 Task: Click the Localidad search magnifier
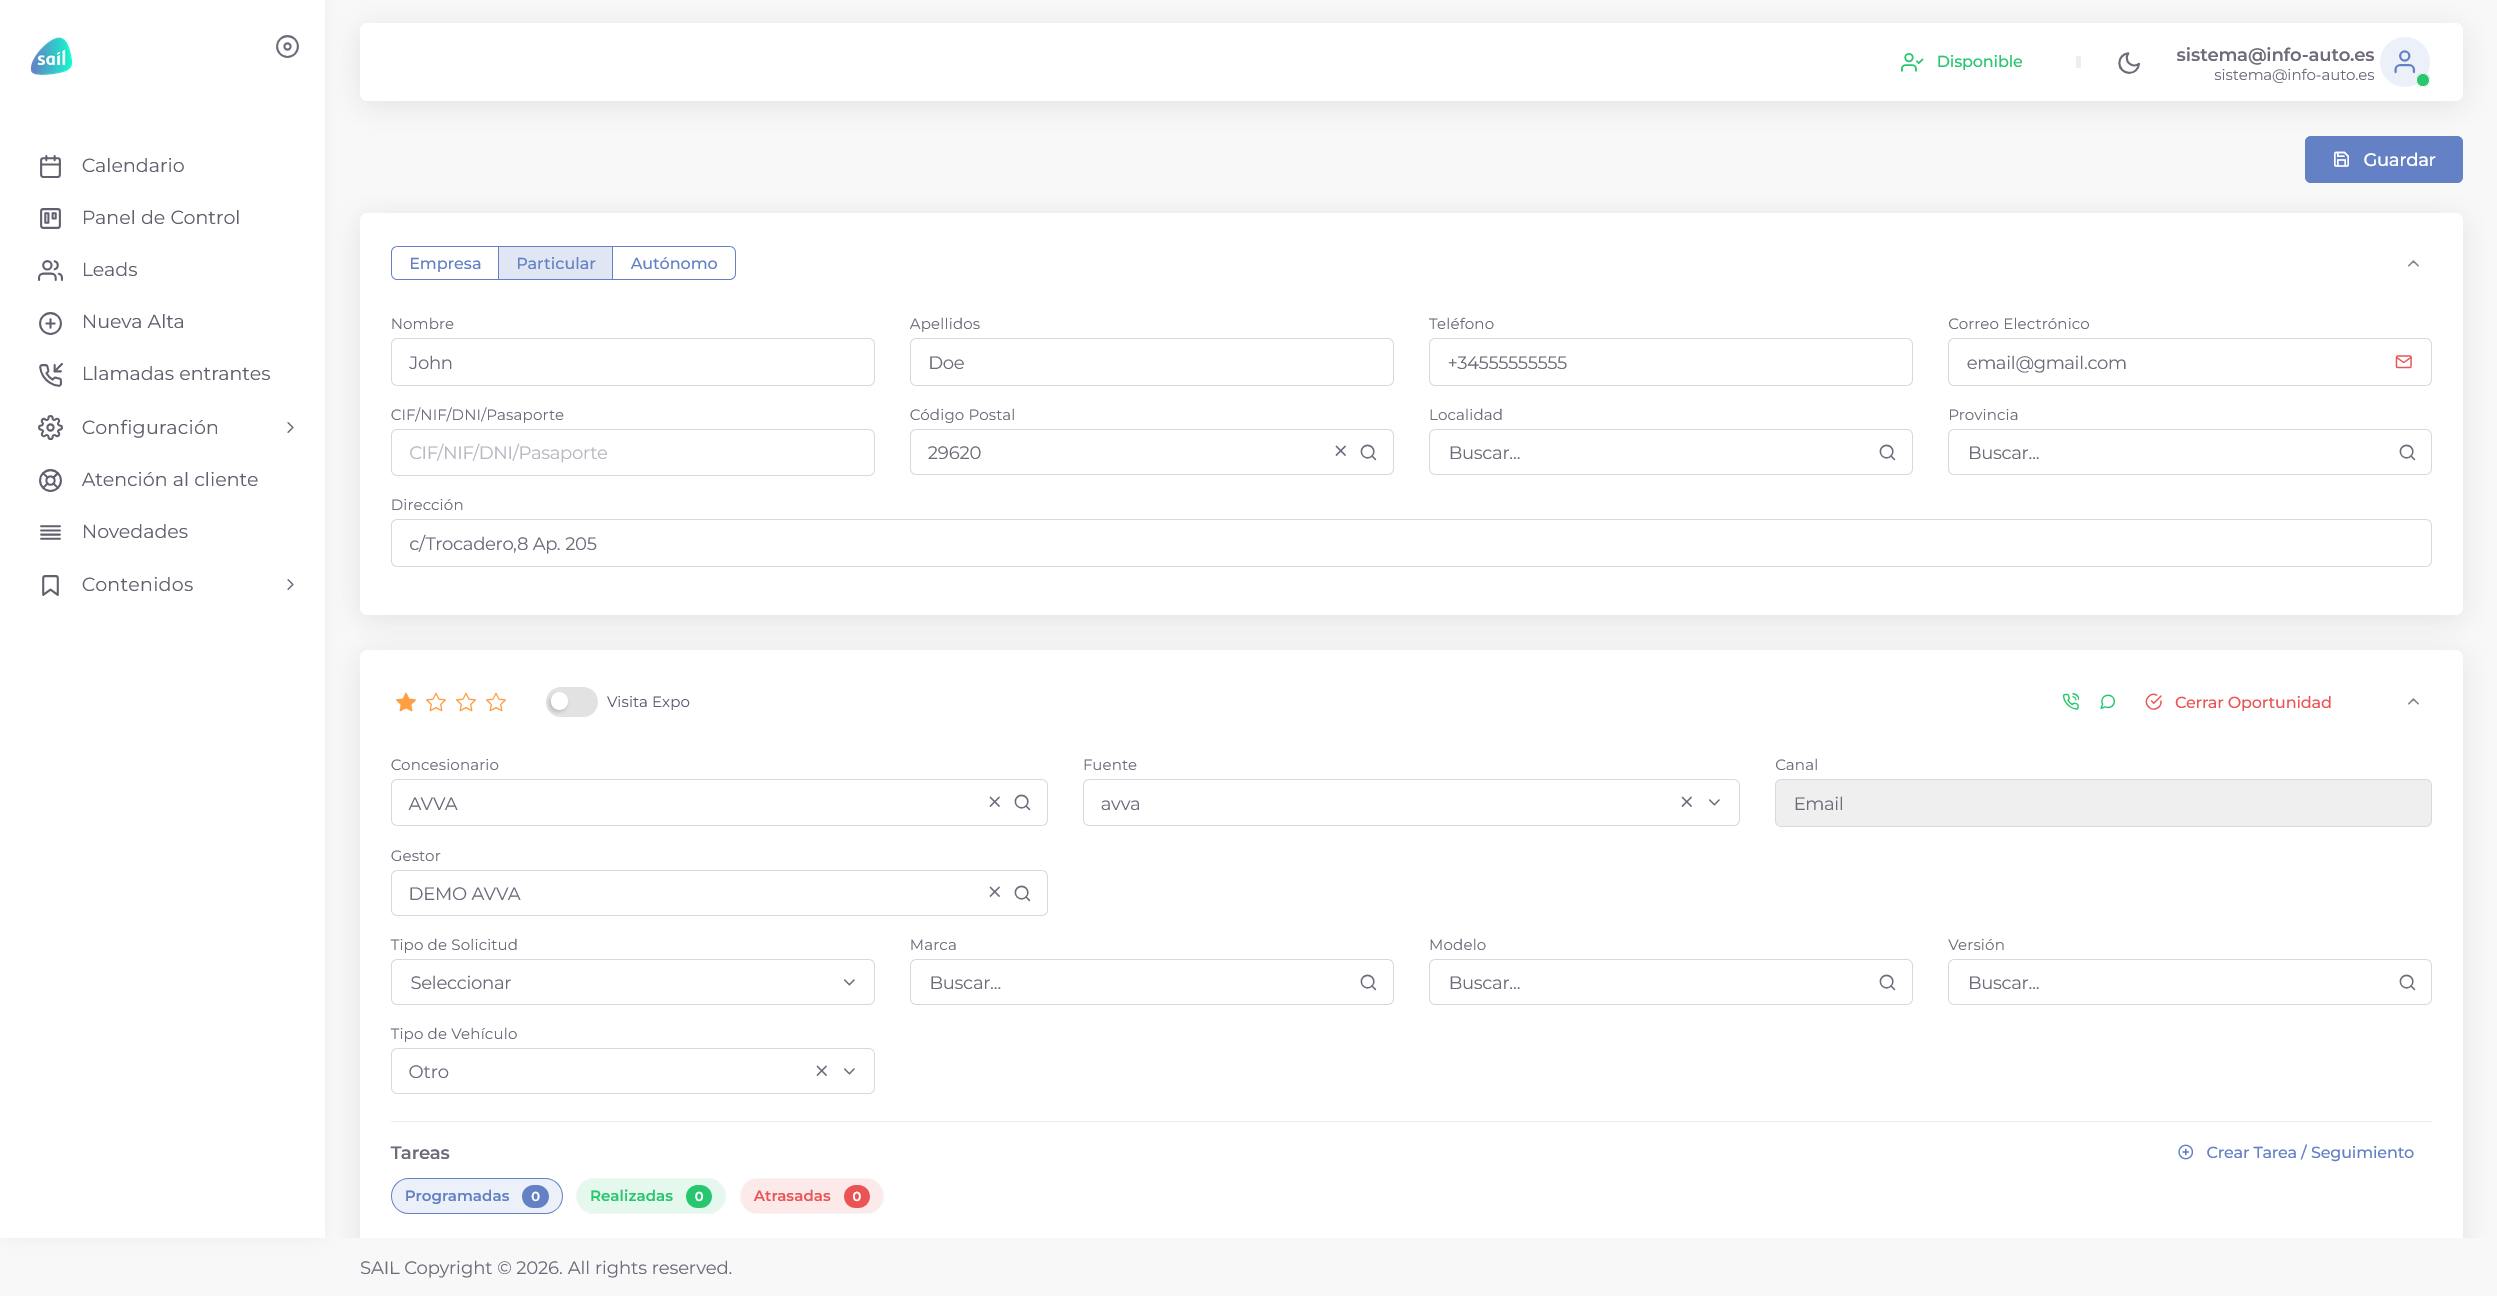1887,452
